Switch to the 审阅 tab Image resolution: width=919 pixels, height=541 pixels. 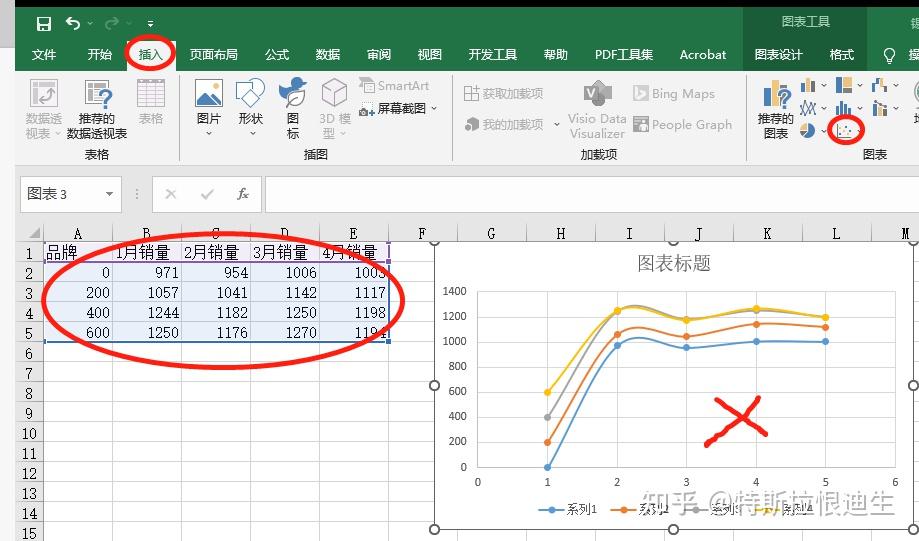tap(379, 55)
